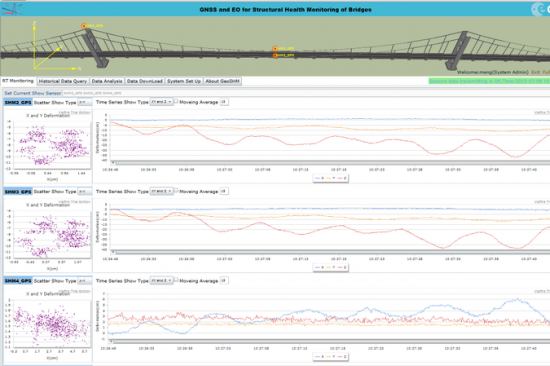
Task: Click the Welcome:meng(System Admin) text
Action: [x=492, y=72]
